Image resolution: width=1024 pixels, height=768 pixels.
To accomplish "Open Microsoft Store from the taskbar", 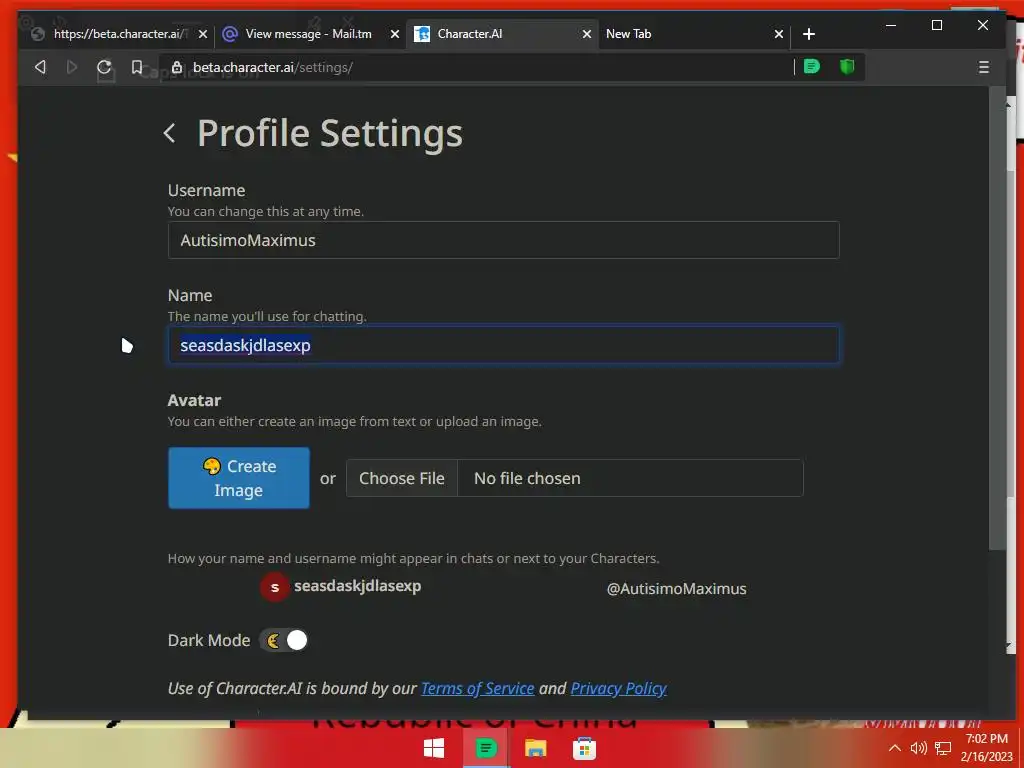I will click(584, 748).
